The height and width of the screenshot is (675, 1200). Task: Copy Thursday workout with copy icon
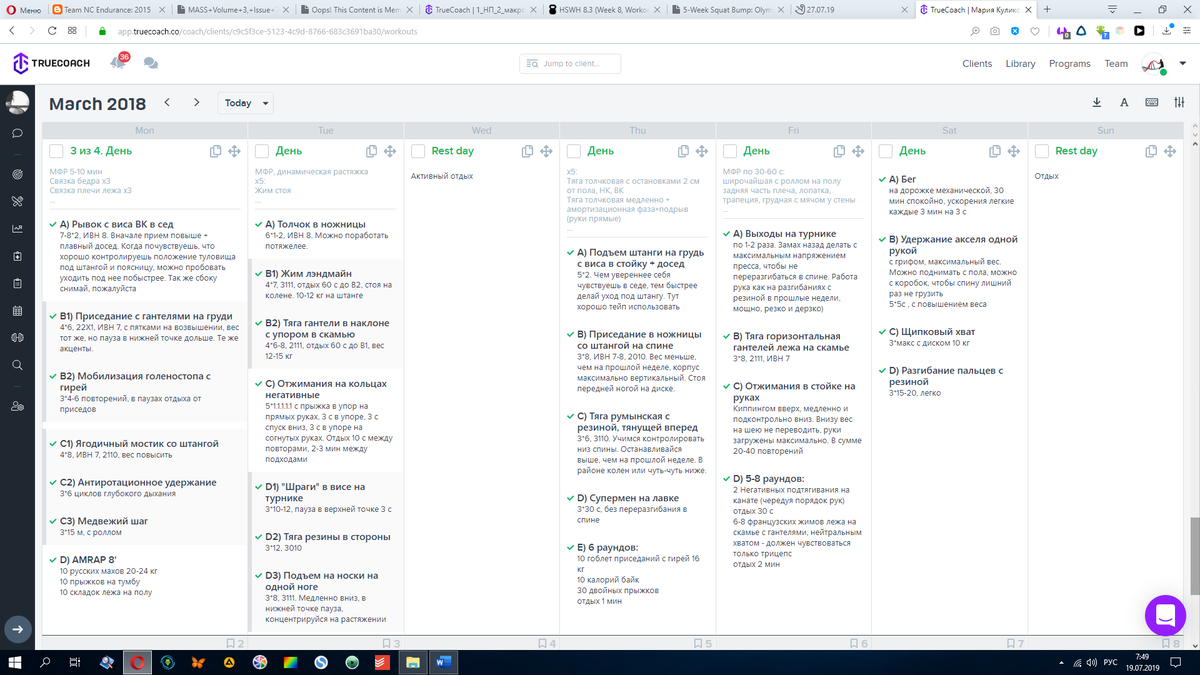[x=685, y=151]
